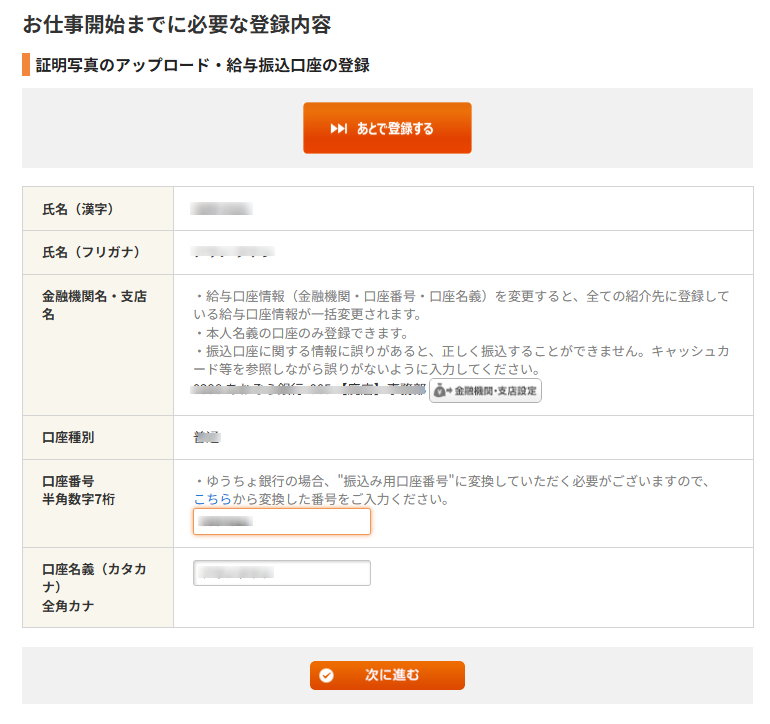The image size is (770, 724).
Task: Click the お仕事開始までに必要な登録内容 page title
Action: pyautogui.click(x=176, y=23)
